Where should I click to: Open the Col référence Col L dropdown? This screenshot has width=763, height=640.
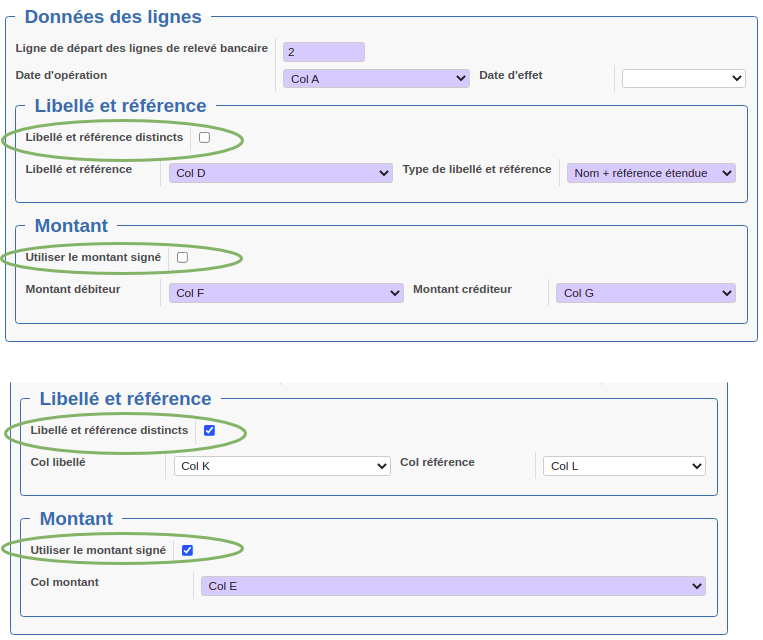coord(624,466)
